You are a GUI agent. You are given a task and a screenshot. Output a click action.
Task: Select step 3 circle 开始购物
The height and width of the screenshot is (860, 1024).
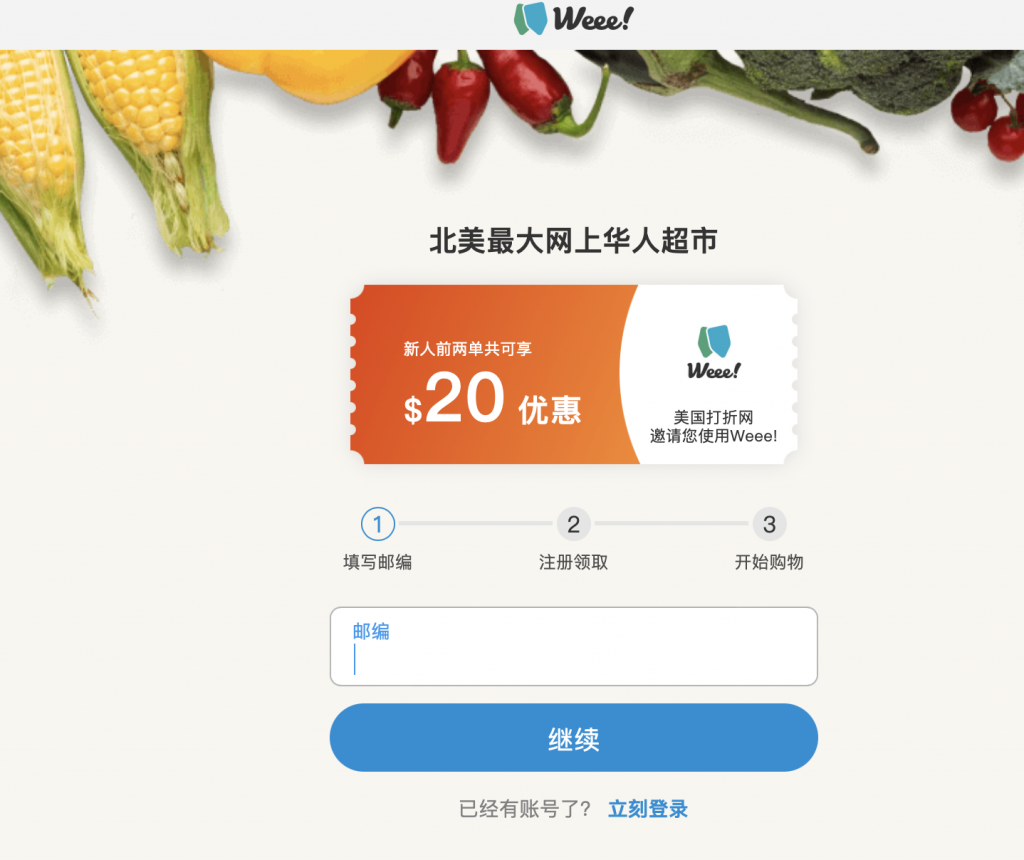pyautogui.click(x=769, y=524)
